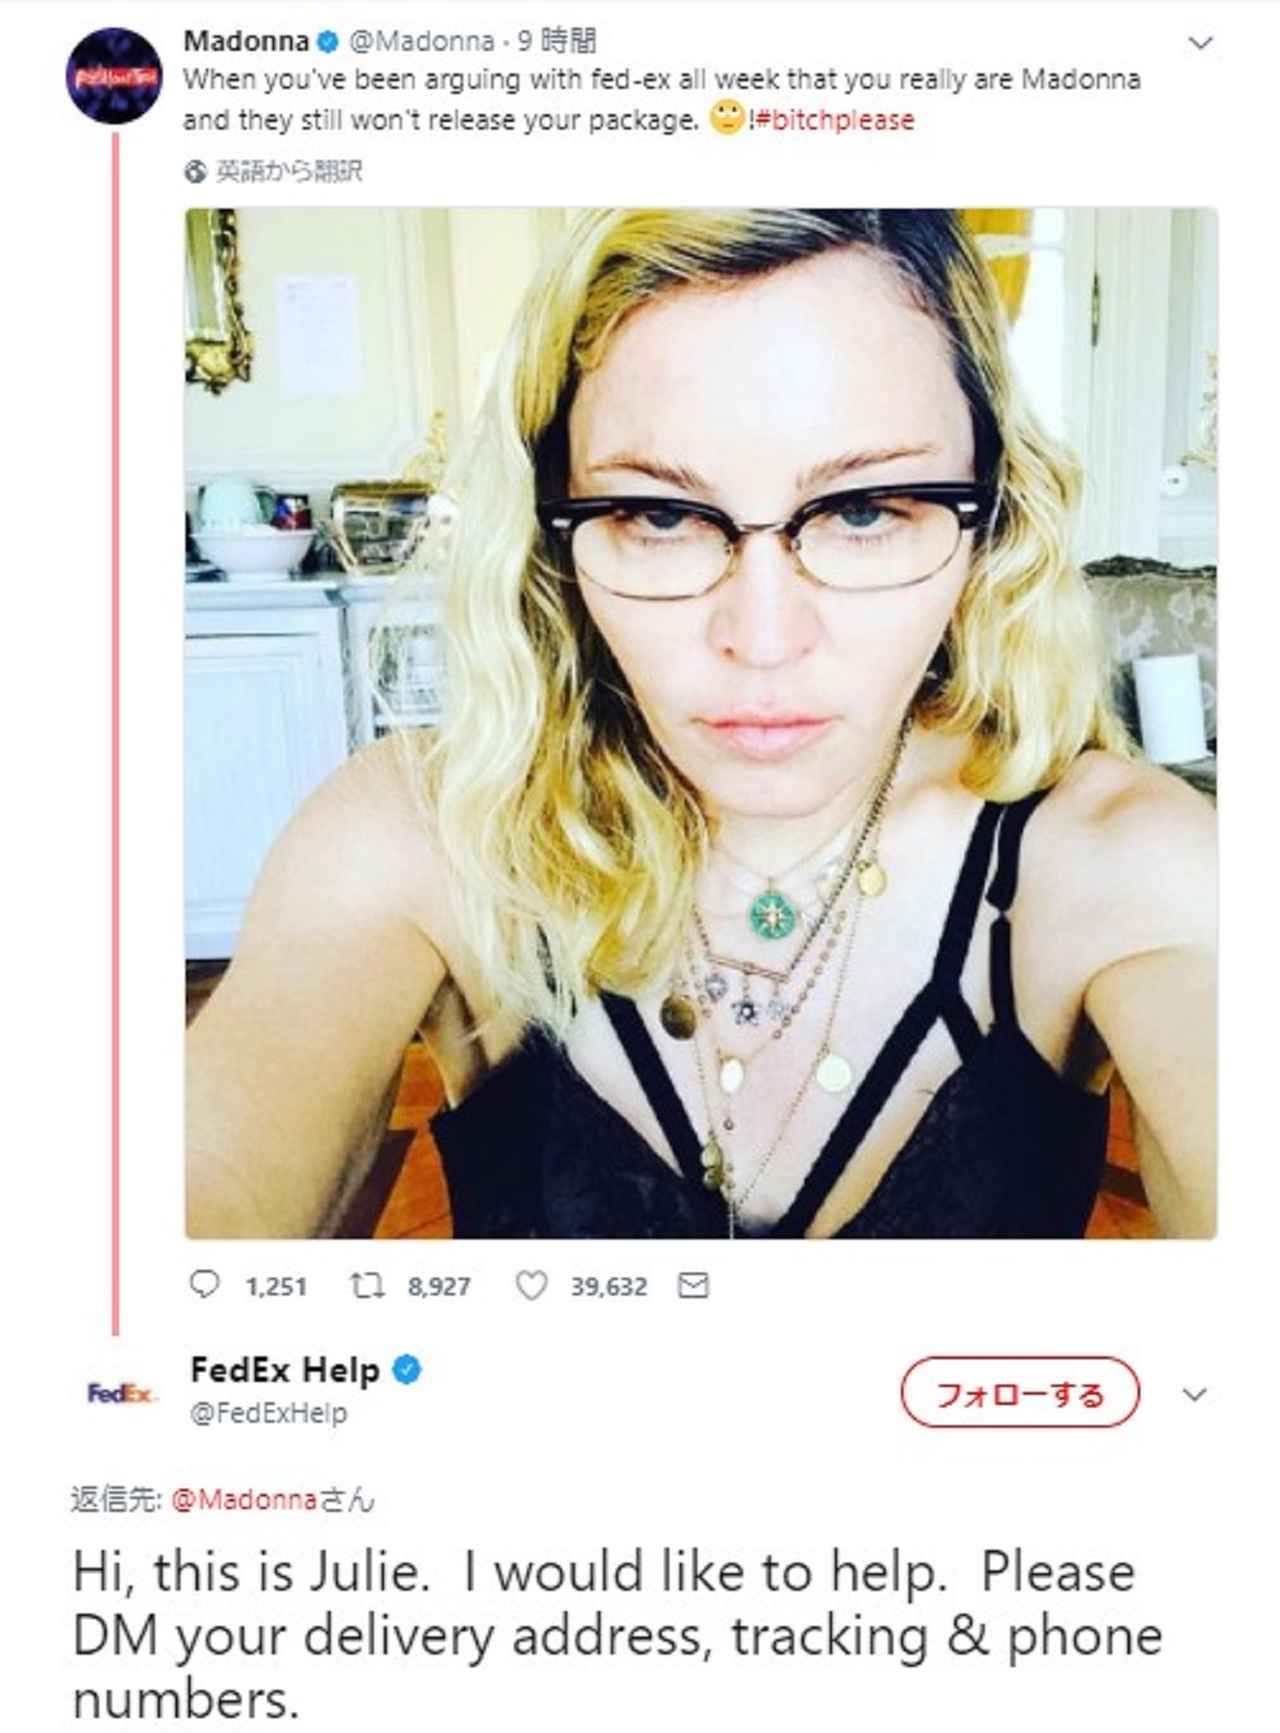Open the #bitchplease hashtag link
1280x1733 pixels.
(x=835, y=120)
